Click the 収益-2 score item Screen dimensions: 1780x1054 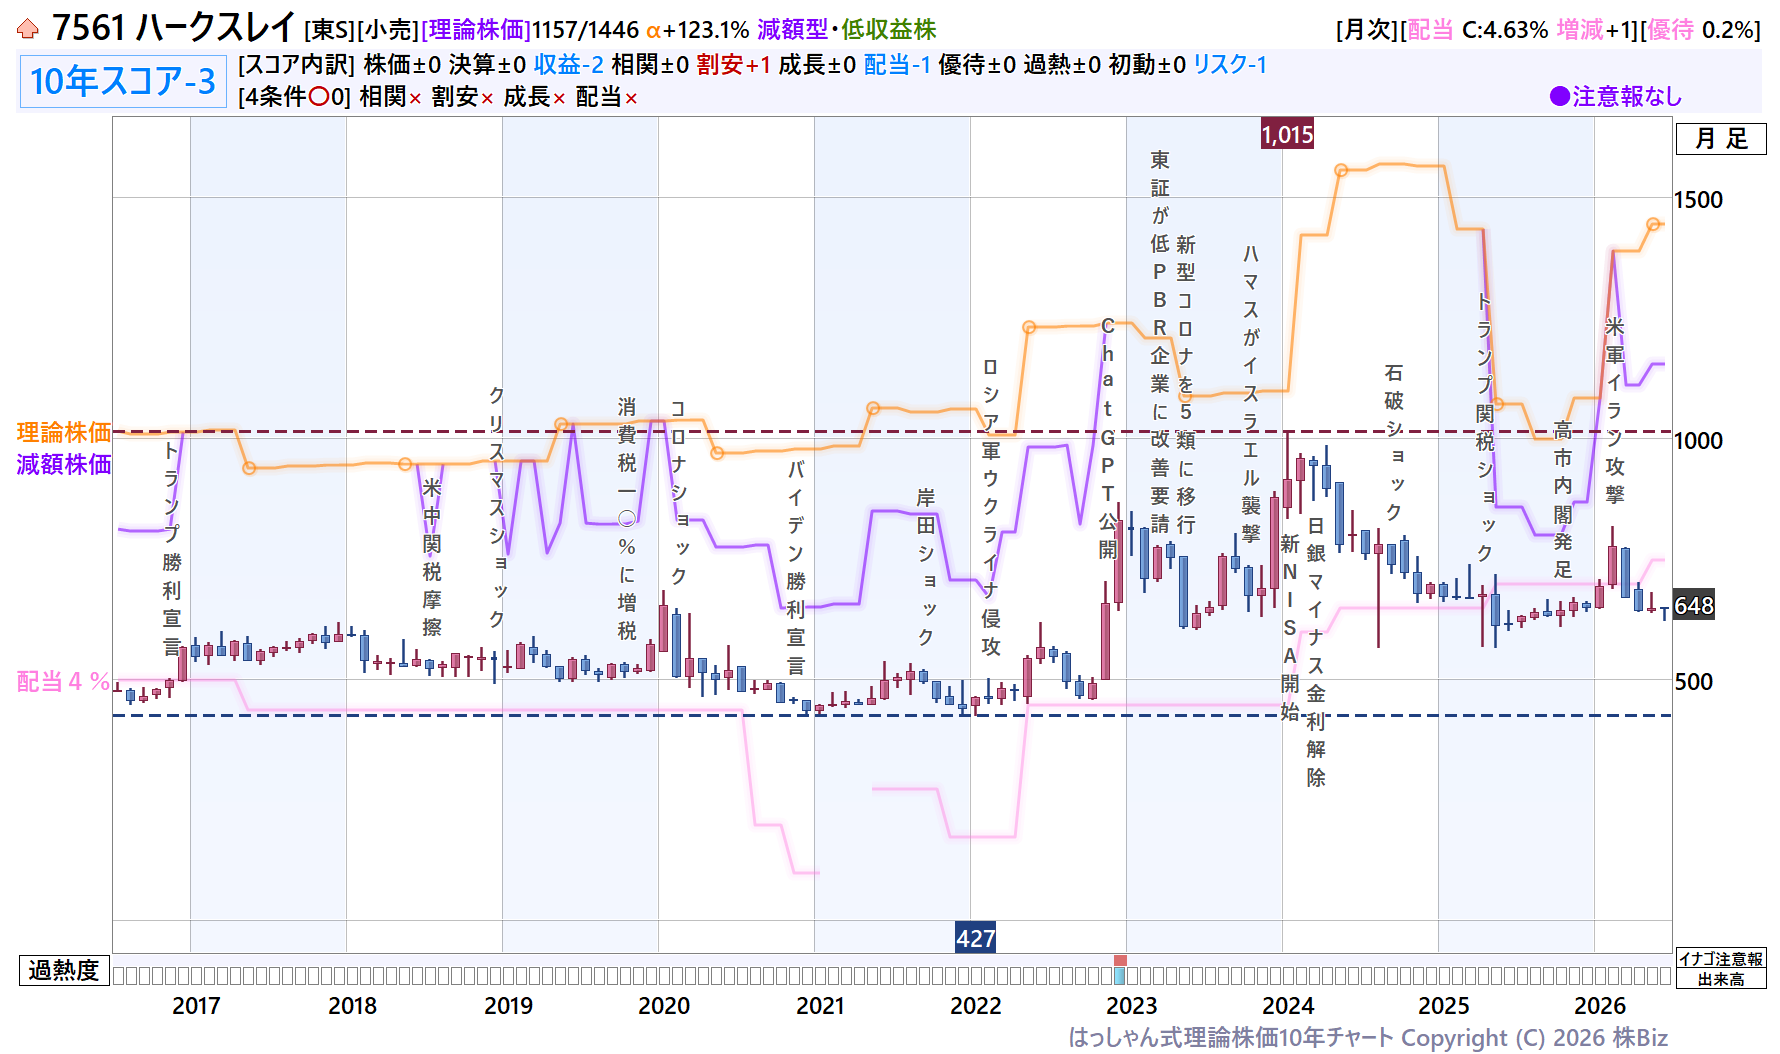tap(568, 65)
